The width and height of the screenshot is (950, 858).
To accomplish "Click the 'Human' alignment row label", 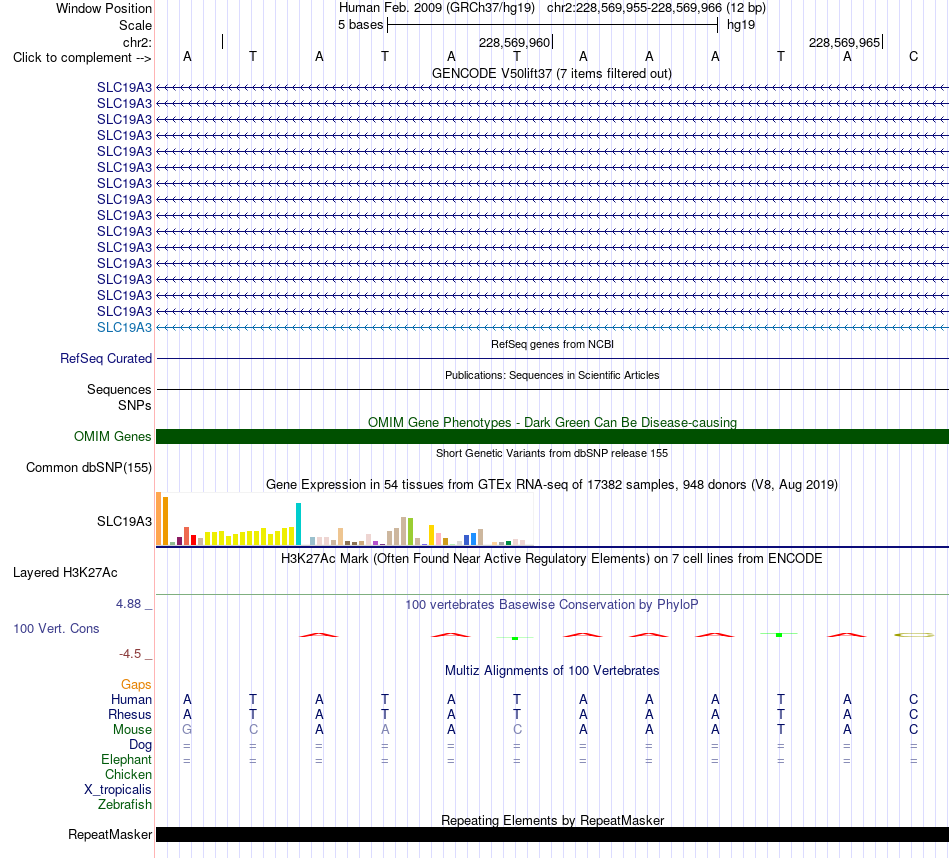I will pyautogui.click(x=131, y=699).
